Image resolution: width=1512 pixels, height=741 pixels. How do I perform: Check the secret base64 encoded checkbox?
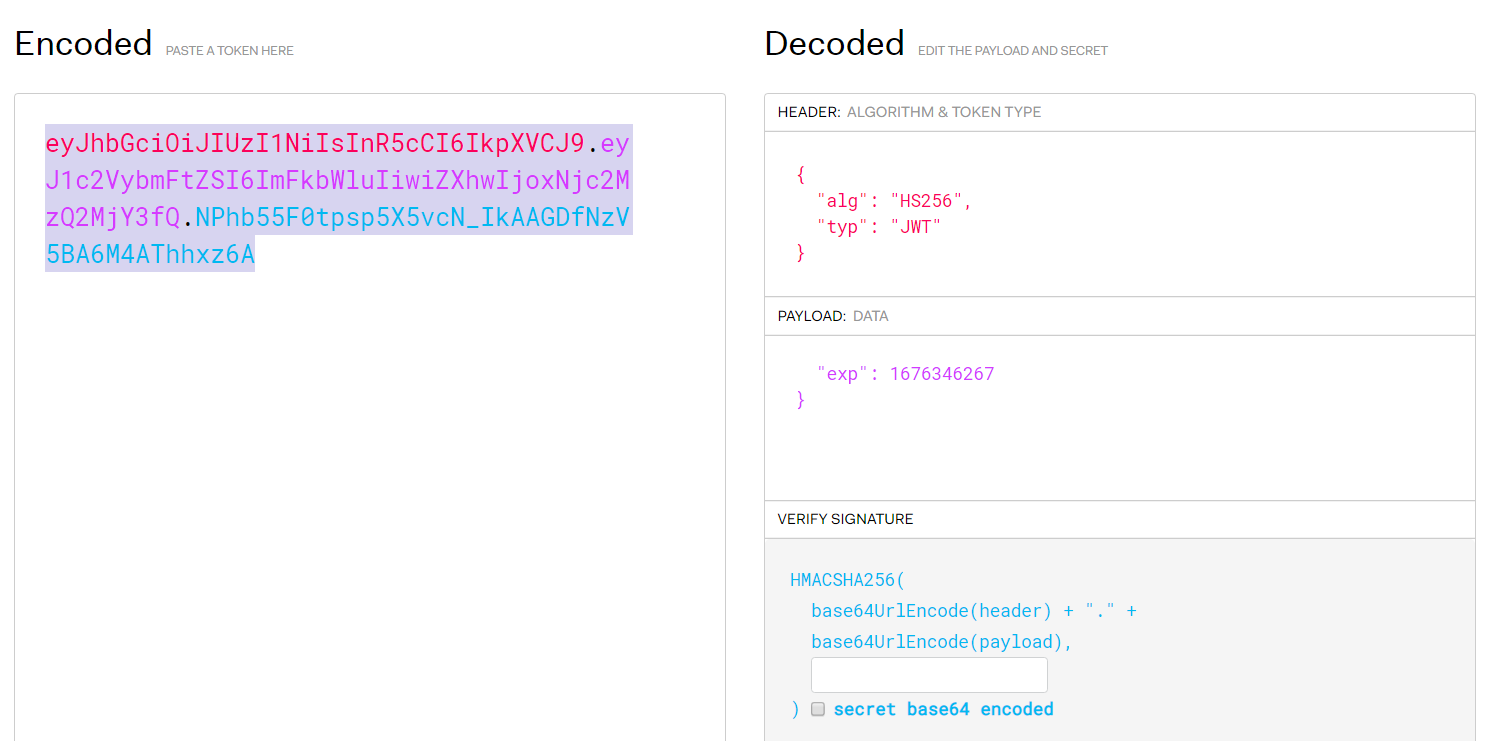pyautogui.click(x=818, y=709)
